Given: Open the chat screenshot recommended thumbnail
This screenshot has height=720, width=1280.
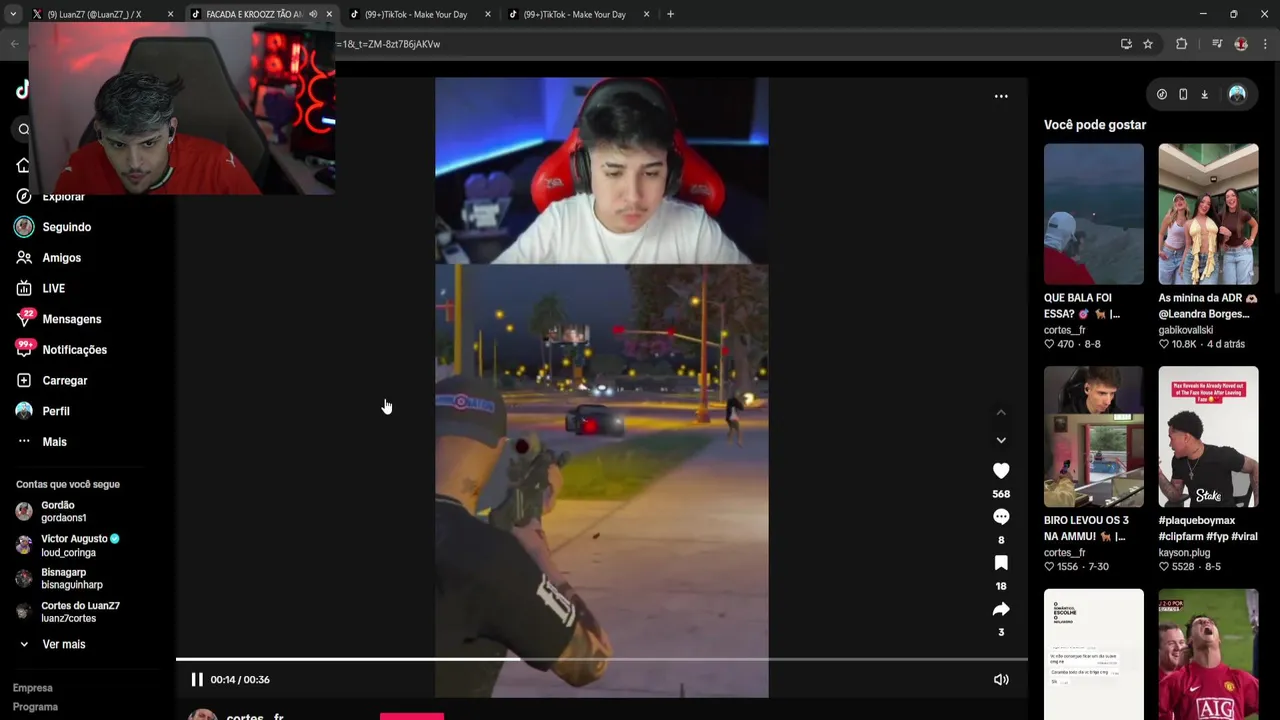Looking at the screenshot, I should point(1094,654).
